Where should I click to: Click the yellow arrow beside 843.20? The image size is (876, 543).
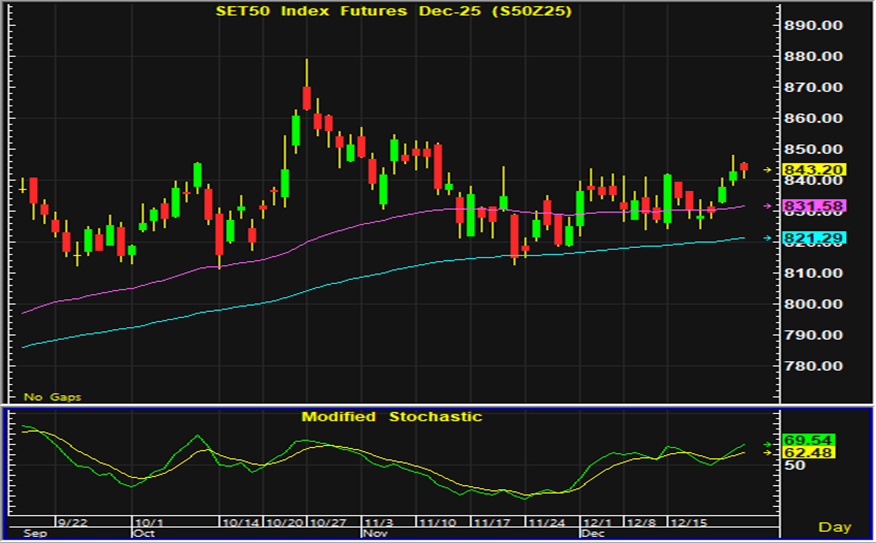point(768,170)
